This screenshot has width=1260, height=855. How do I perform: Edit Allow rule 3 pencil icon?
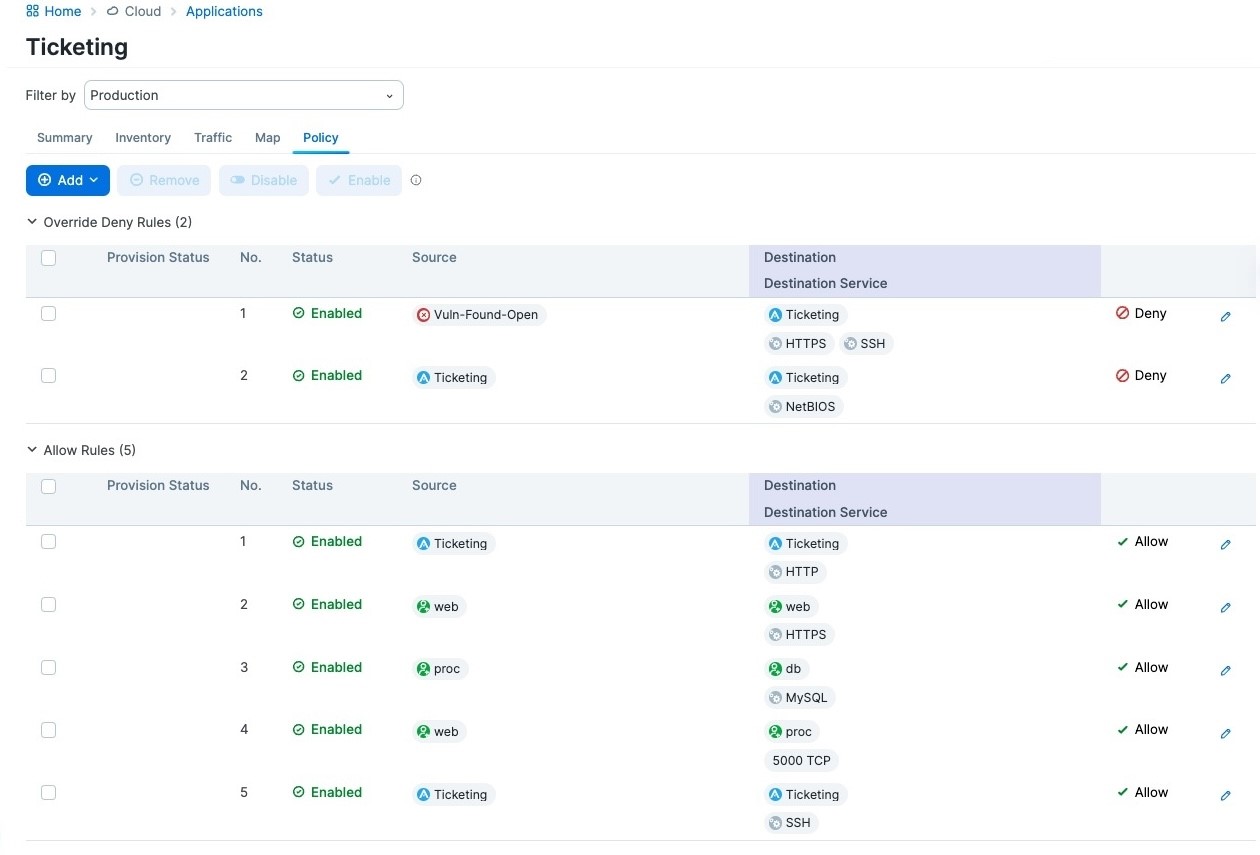(1225, 671)
